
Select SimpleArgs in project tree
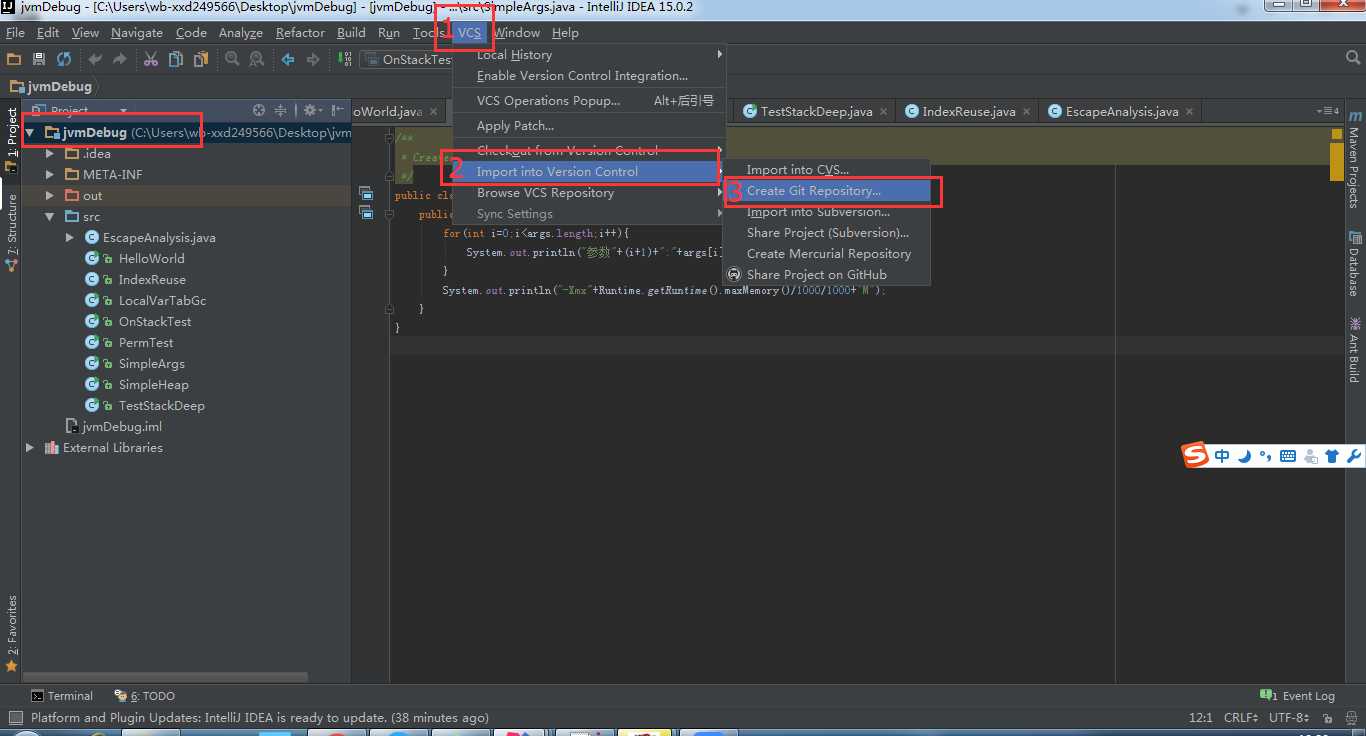coord(151,364)
